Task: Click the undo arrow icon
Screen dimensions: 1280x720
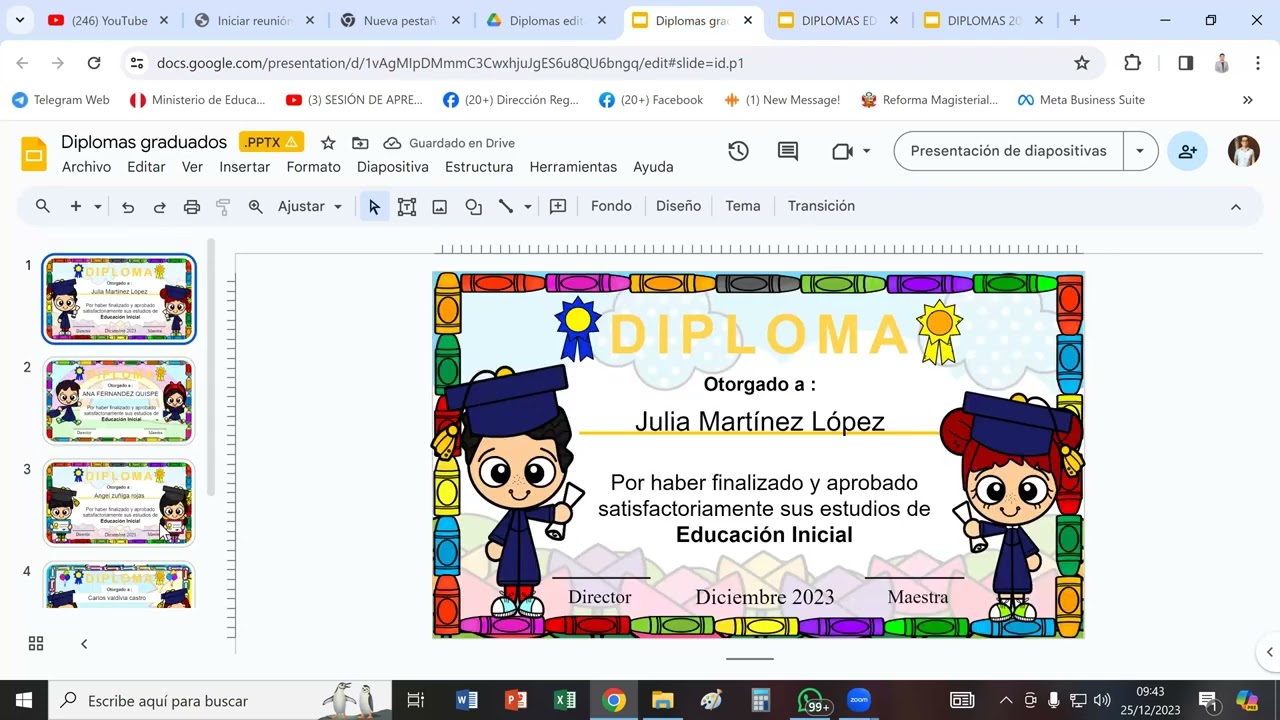Action: pyautogui.click(x=128, y=207)
